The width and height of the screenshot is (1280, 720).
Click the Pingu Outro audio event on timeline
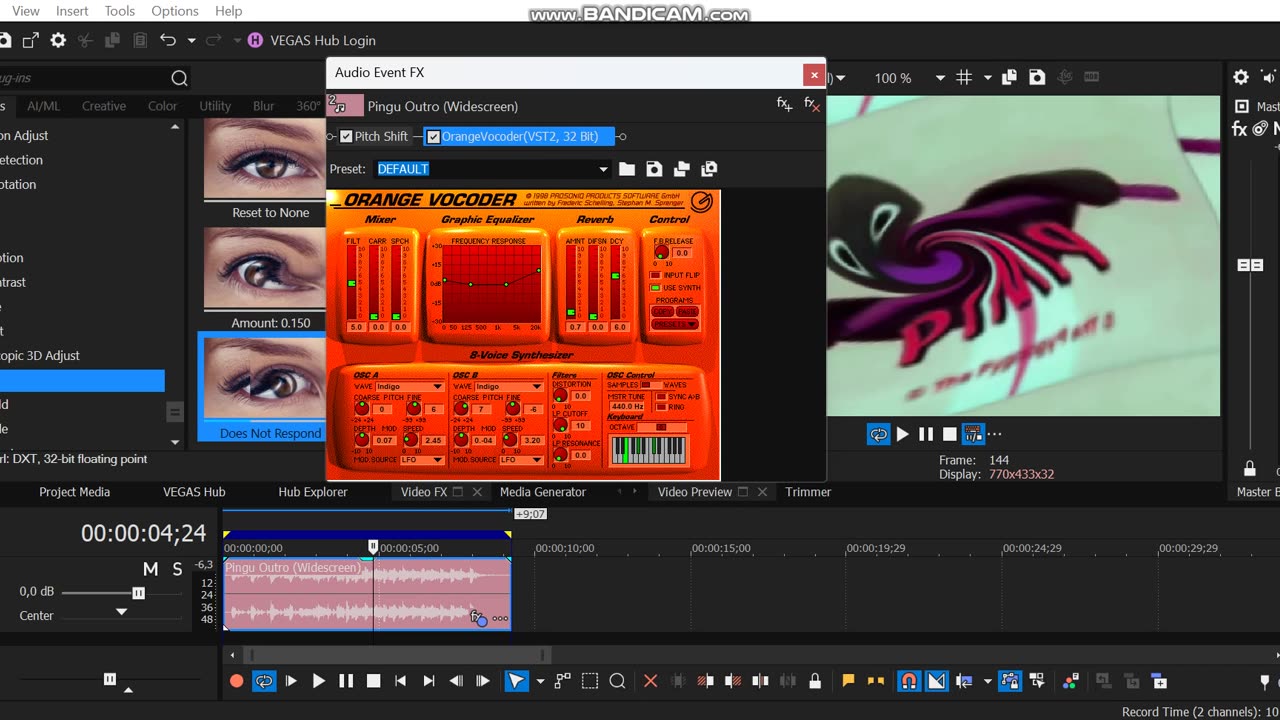pos(366,594)
